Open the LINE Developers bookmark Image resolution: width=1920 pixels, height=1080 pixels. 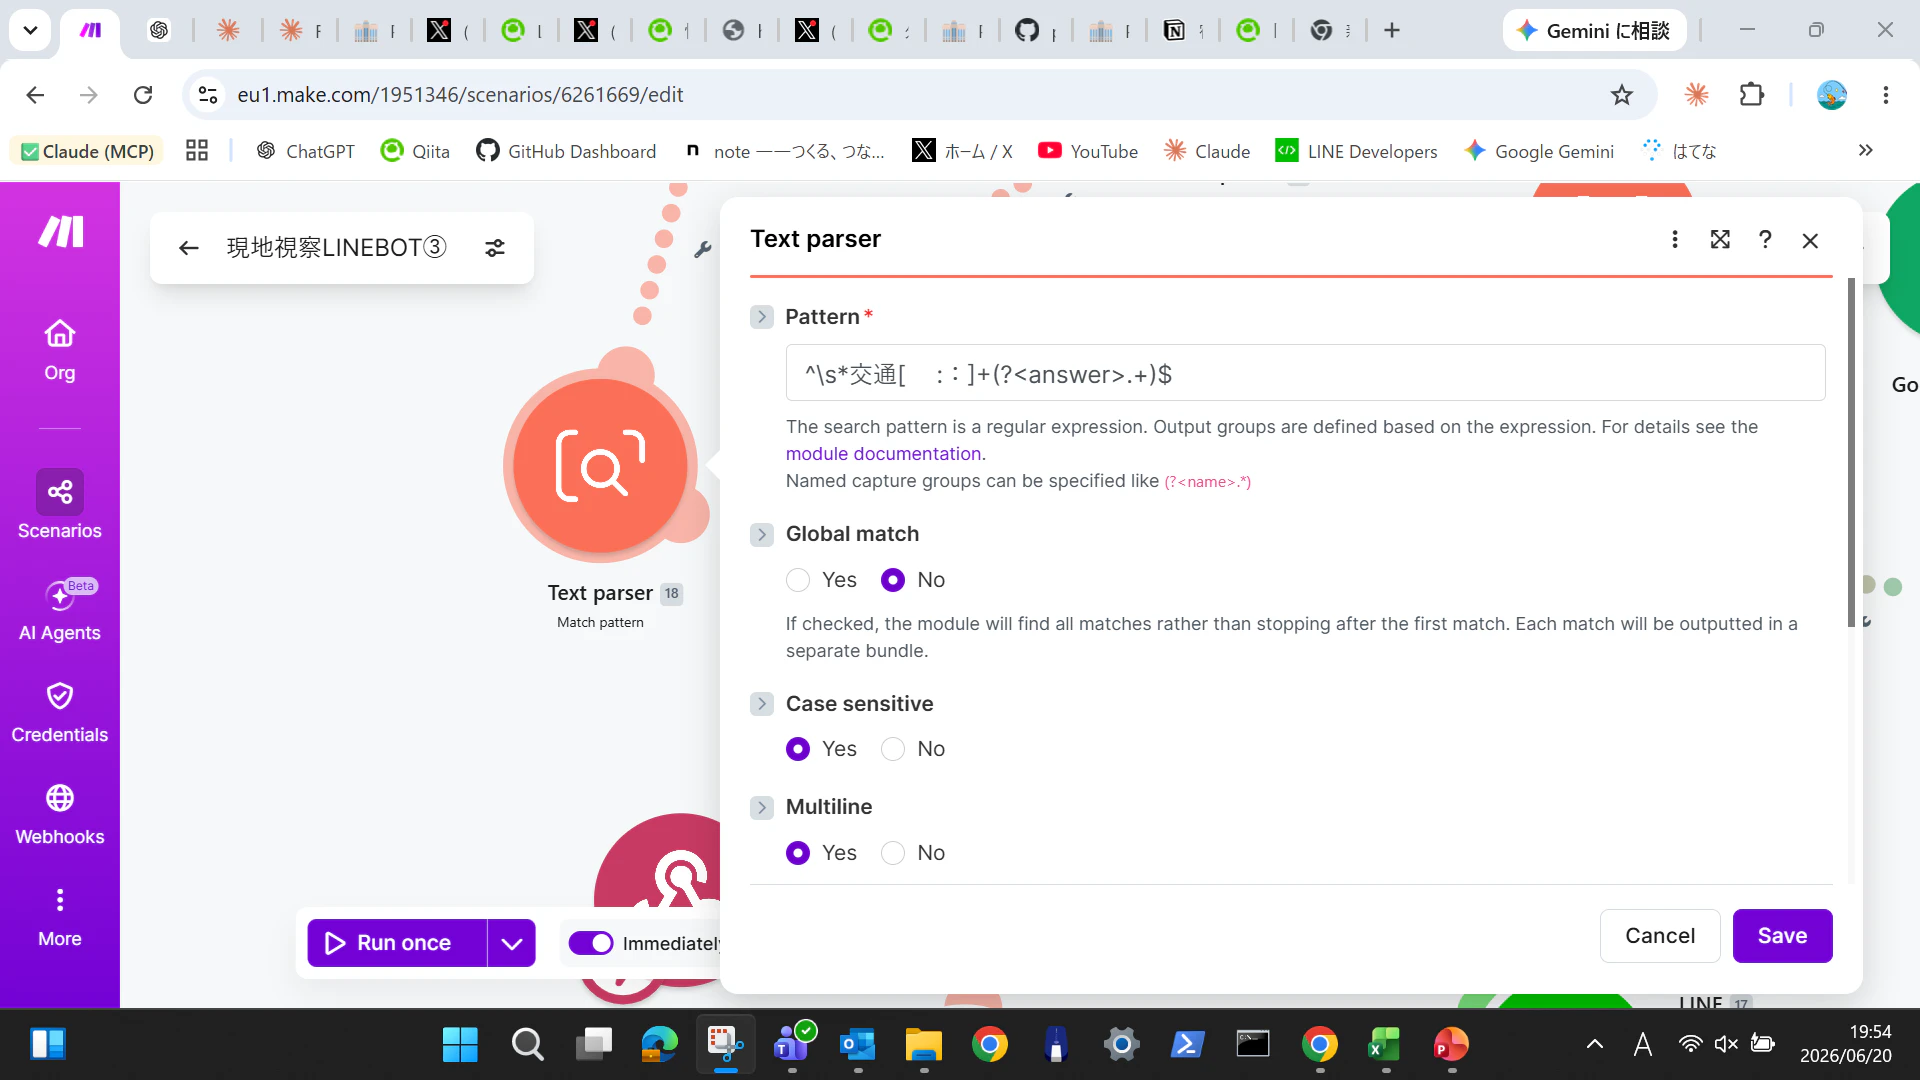1357,151
